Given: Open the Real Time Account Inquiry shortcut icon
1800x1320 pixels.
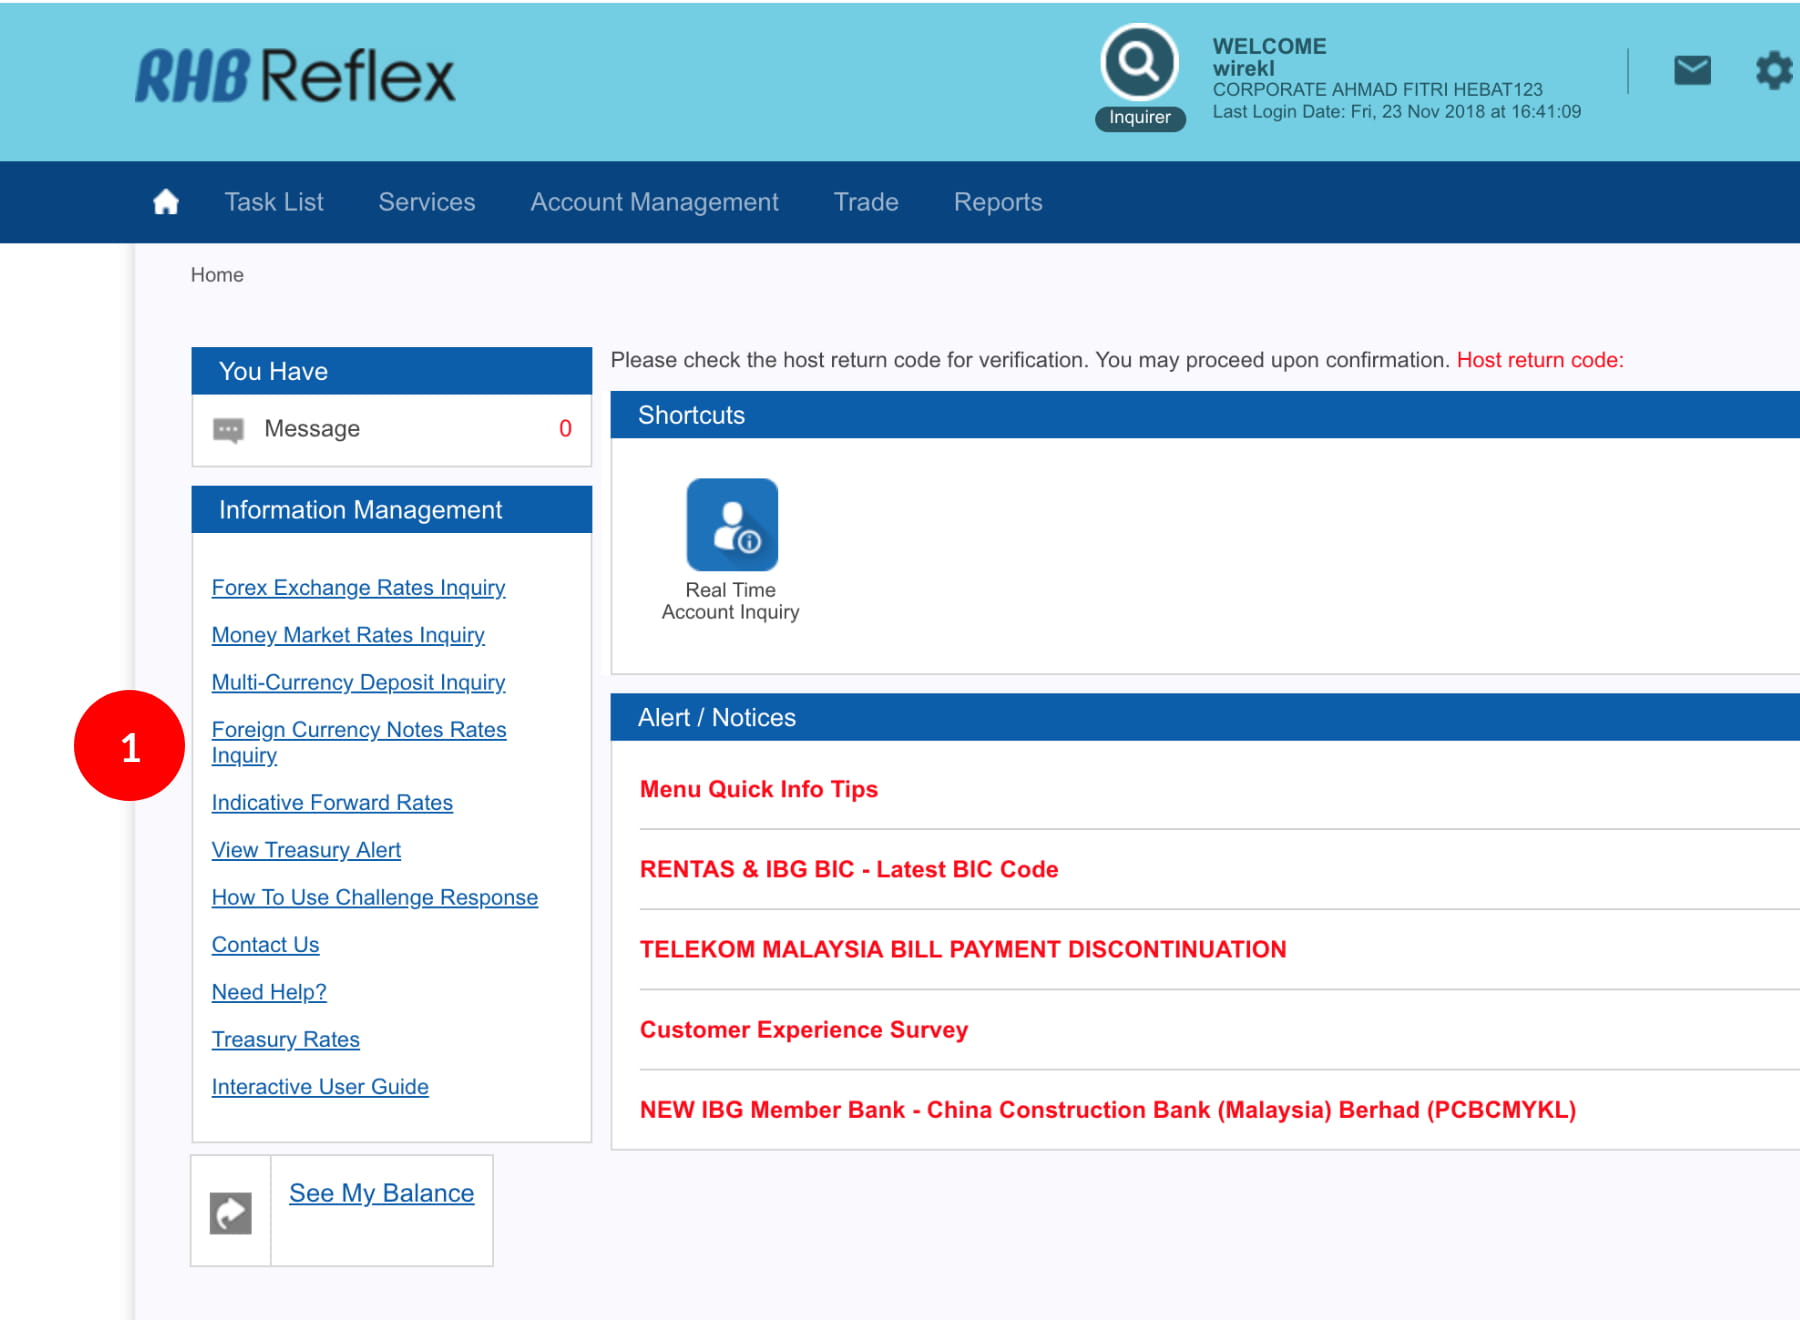Looking at the screenshot, I should [x=732, y=525].
